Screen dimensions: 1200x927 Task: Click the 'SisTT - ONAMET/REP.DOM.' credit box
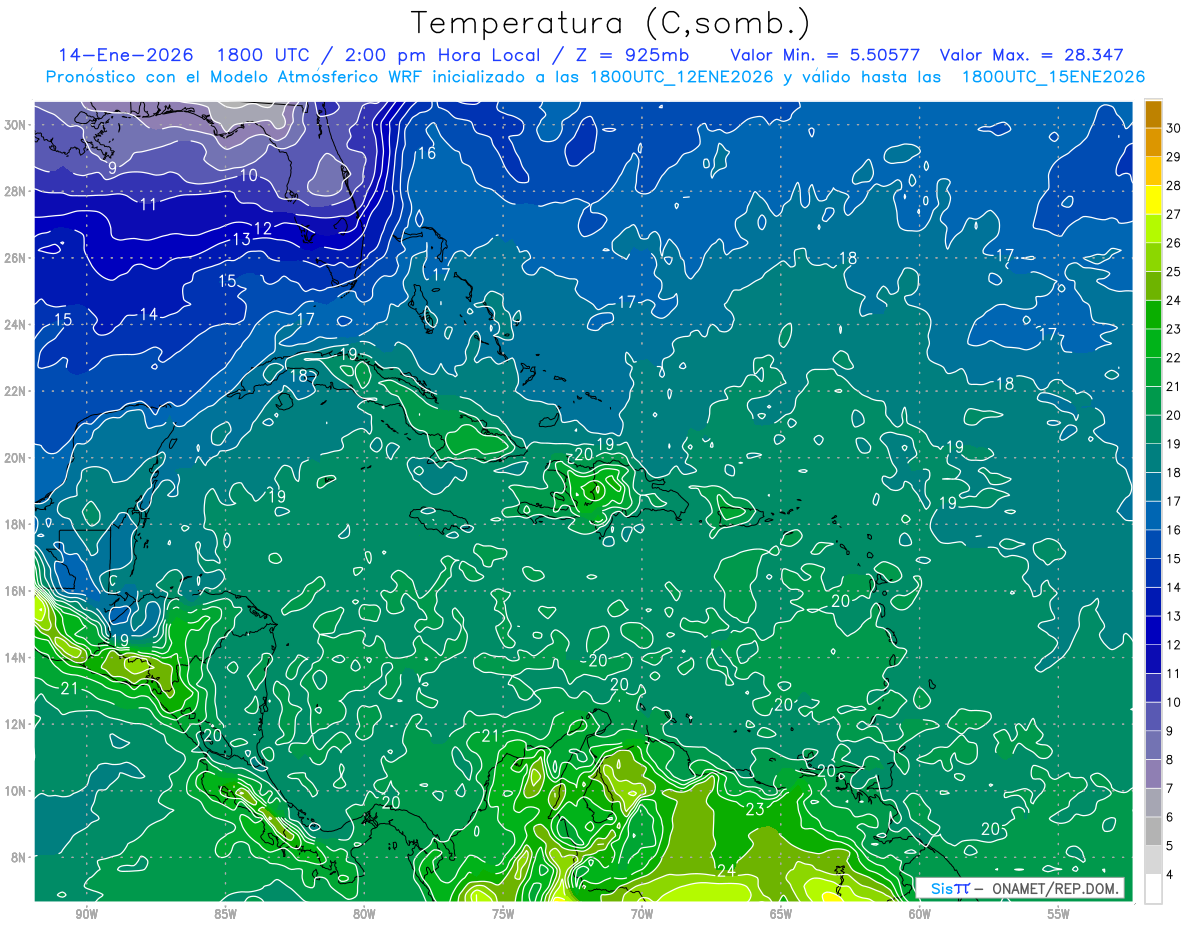(x=1020, y=888)
